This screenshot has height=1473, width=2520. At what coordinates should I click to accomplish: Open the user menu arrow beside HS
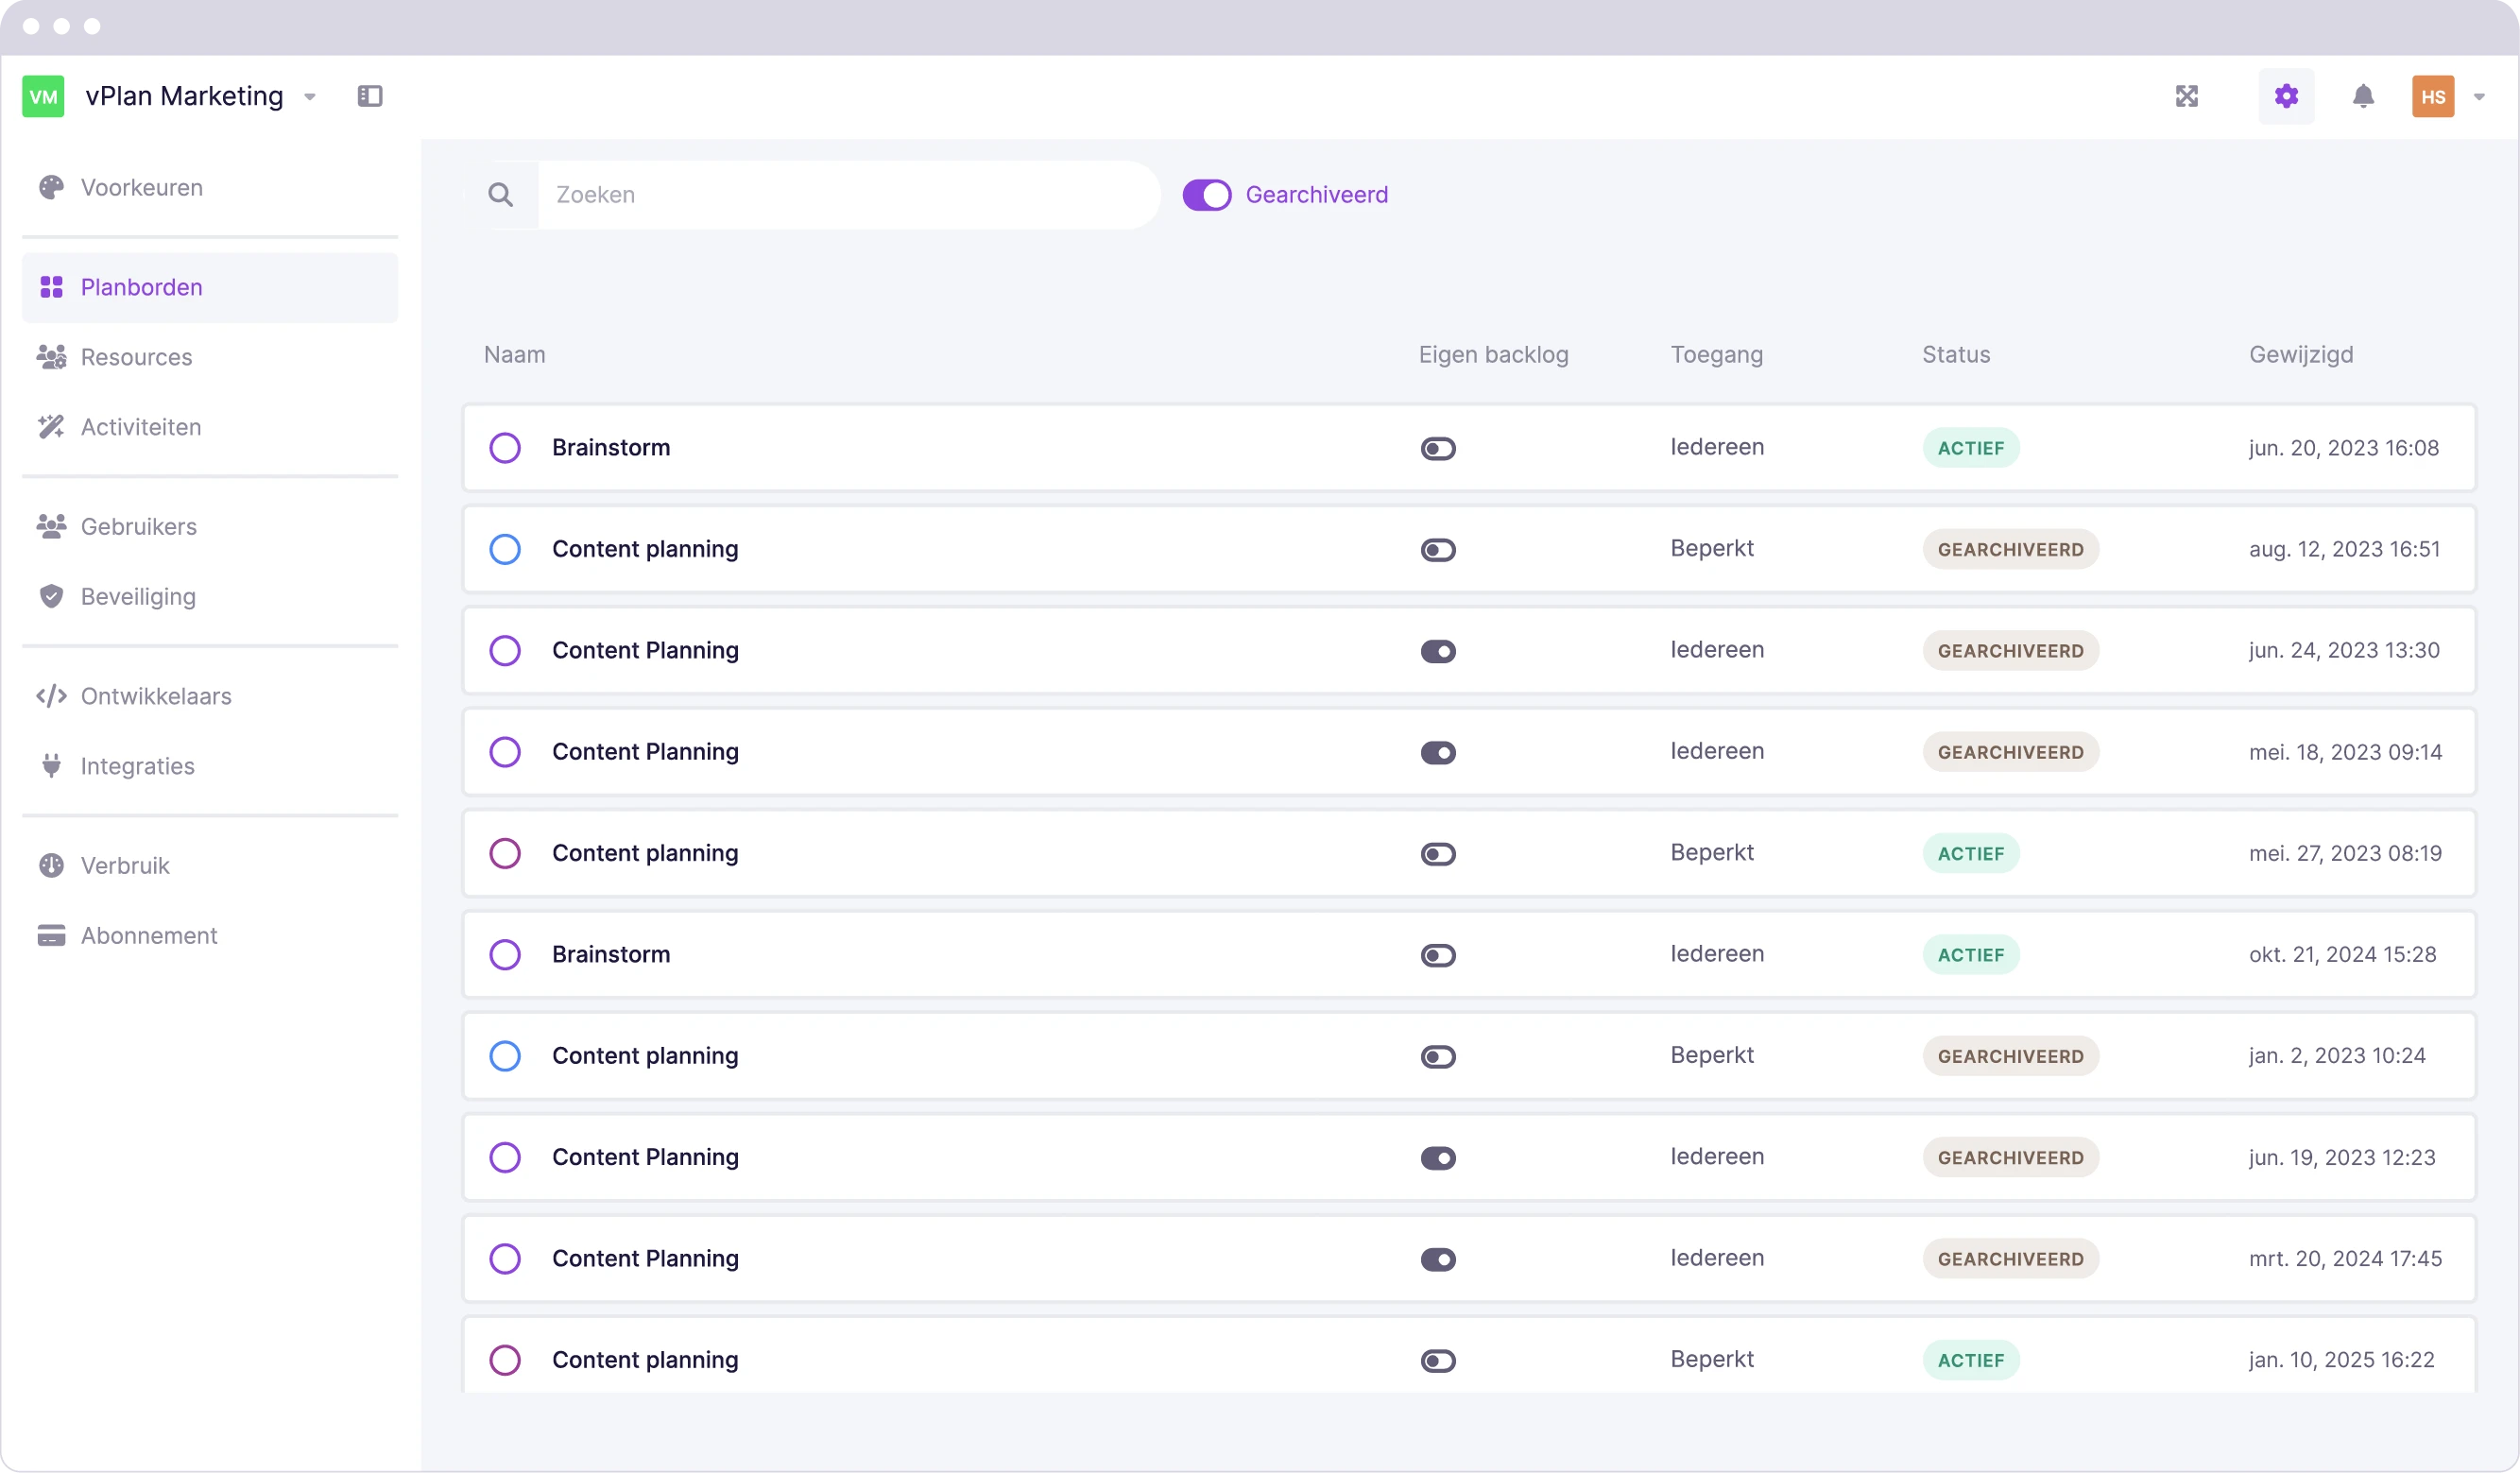pos(2479,97)
